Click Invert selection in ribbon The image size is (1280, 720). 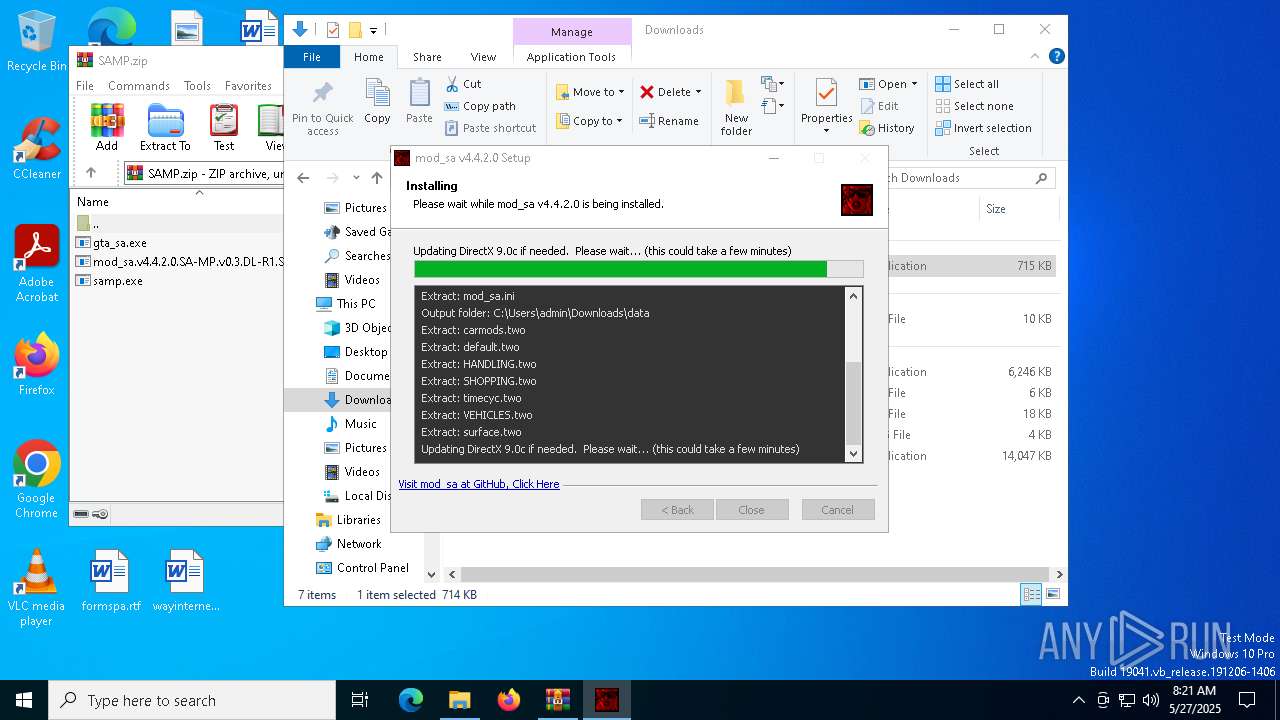[x=983, y=128]
